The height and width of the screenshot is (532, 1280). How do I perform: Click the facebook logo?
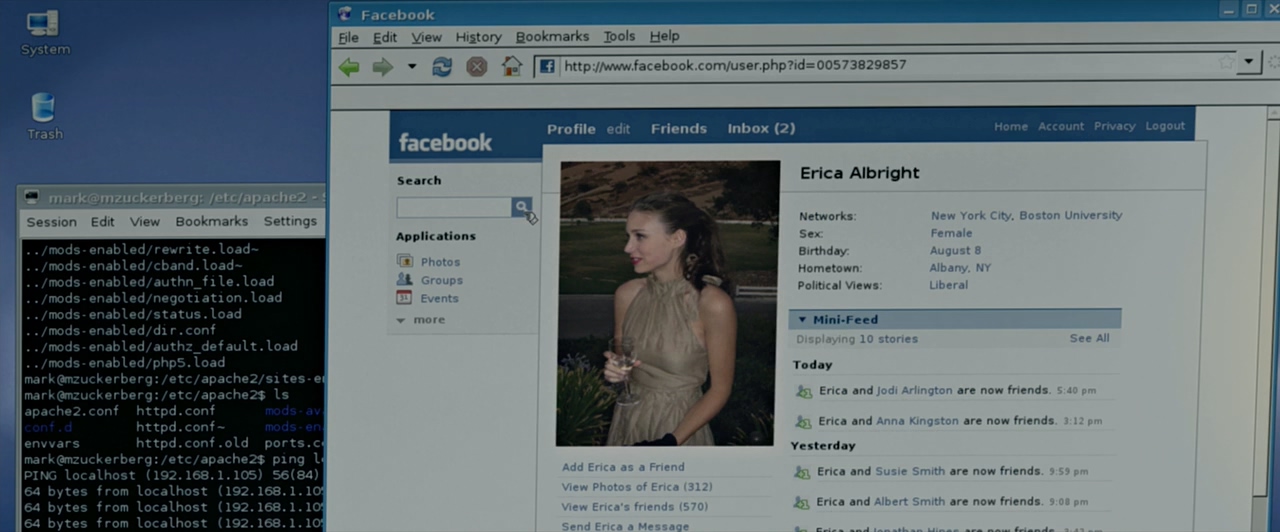(445, 142)
